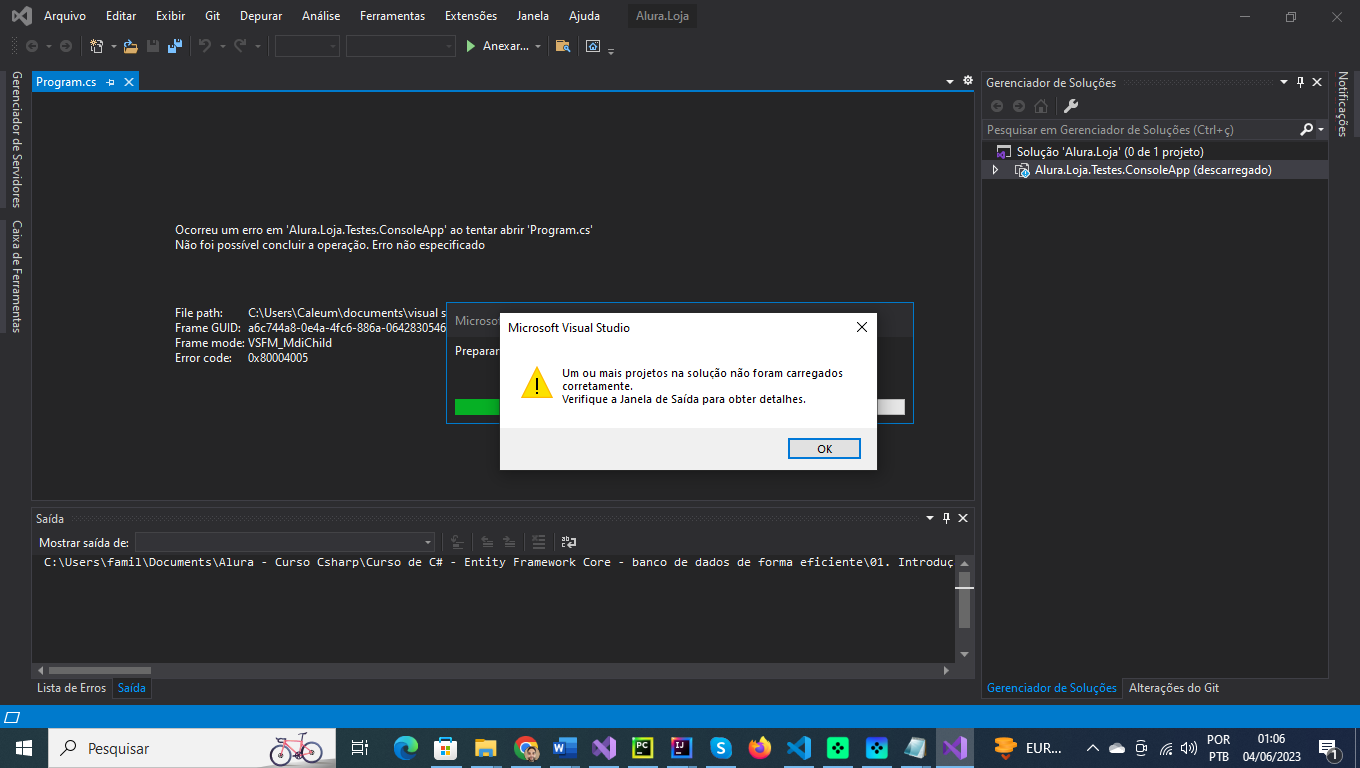1360x768 pixels.
Task: Click the gear icon above the editor
Action: click(x=967, y=81)
